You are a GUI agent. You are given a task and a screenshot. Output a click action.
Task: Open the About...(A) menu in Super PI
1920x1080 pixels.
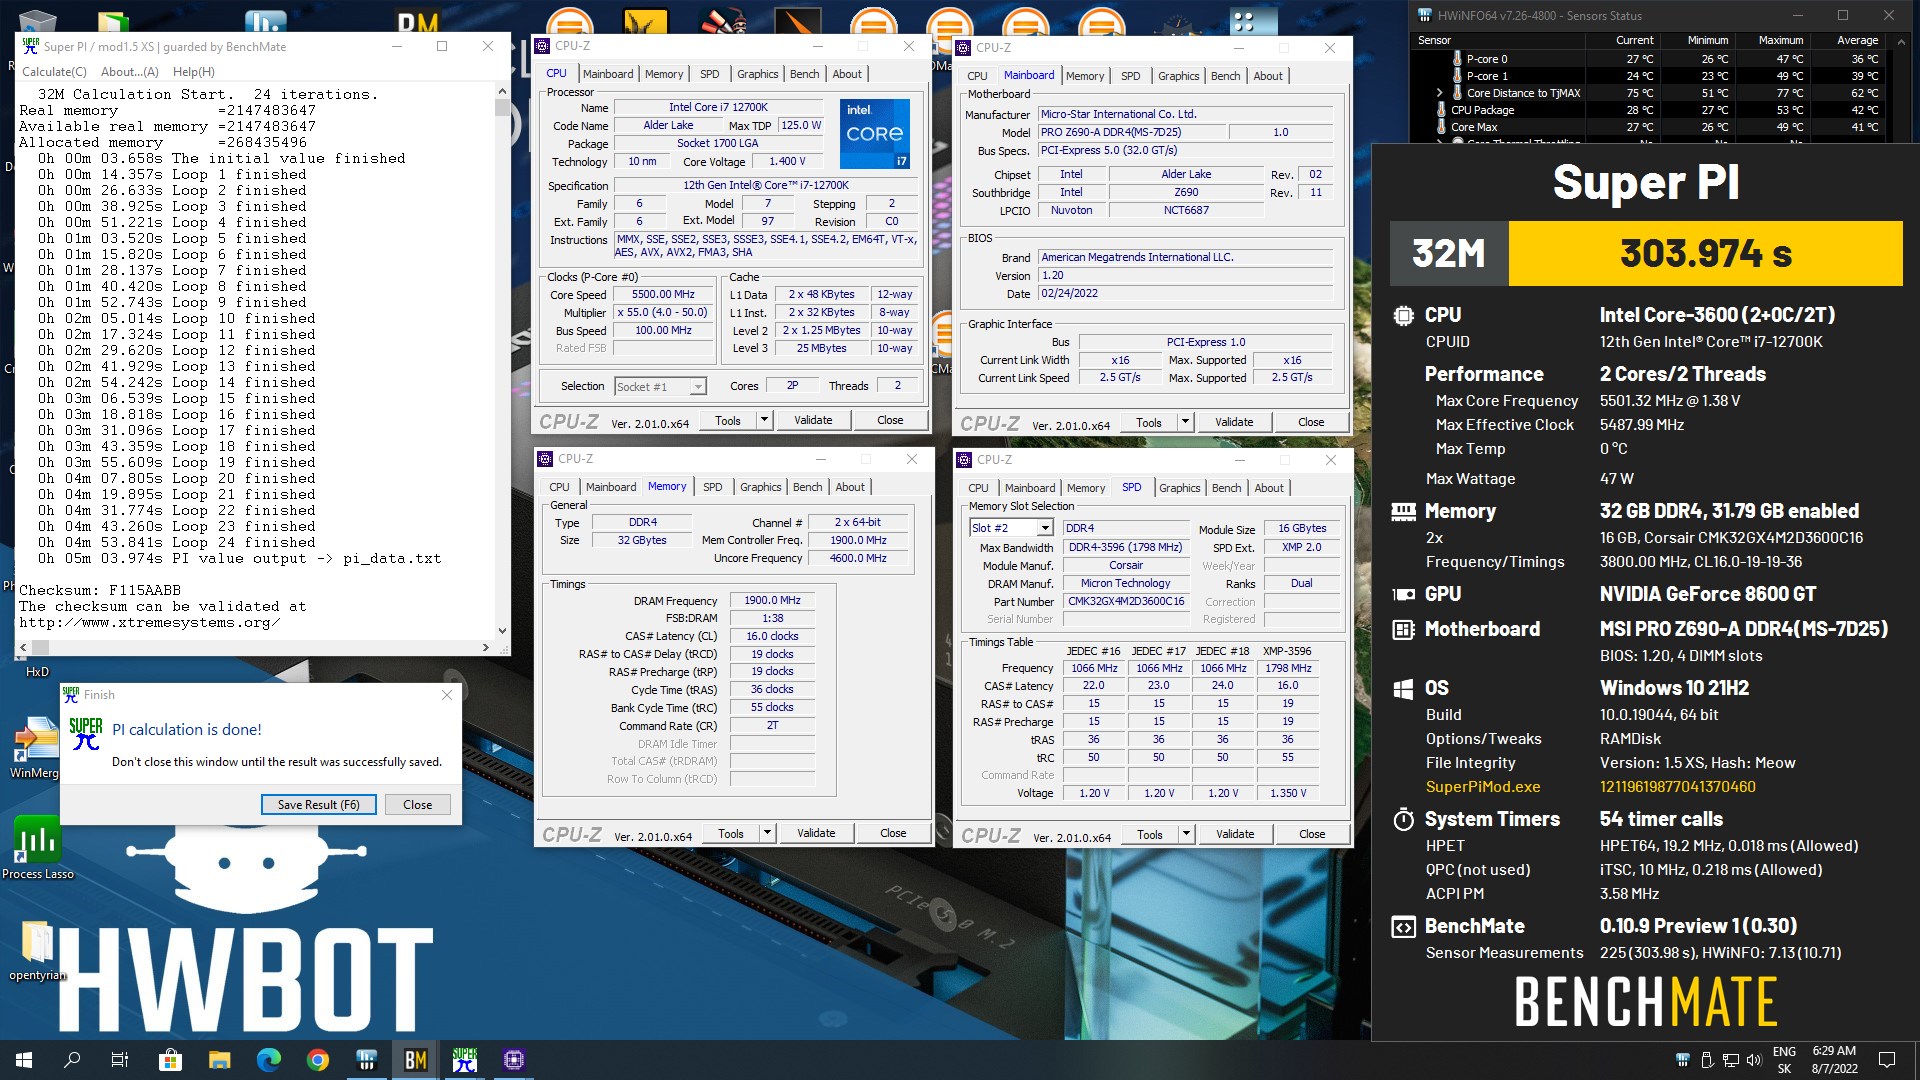(130, 72)
